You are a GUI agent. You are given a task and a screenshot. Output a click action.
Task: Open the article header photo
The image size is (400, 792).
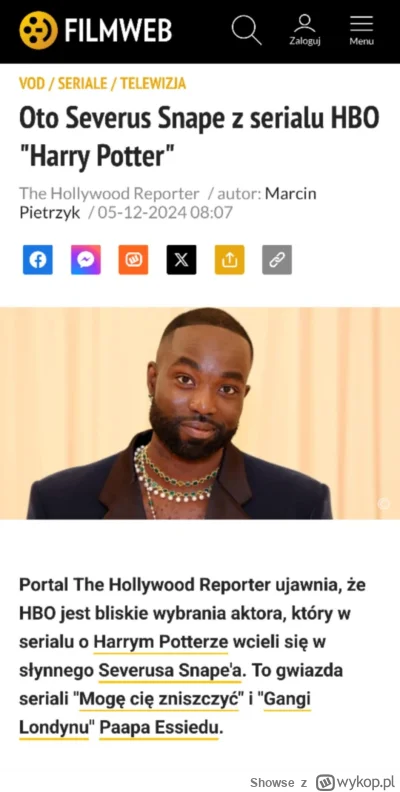pos(200,413)
